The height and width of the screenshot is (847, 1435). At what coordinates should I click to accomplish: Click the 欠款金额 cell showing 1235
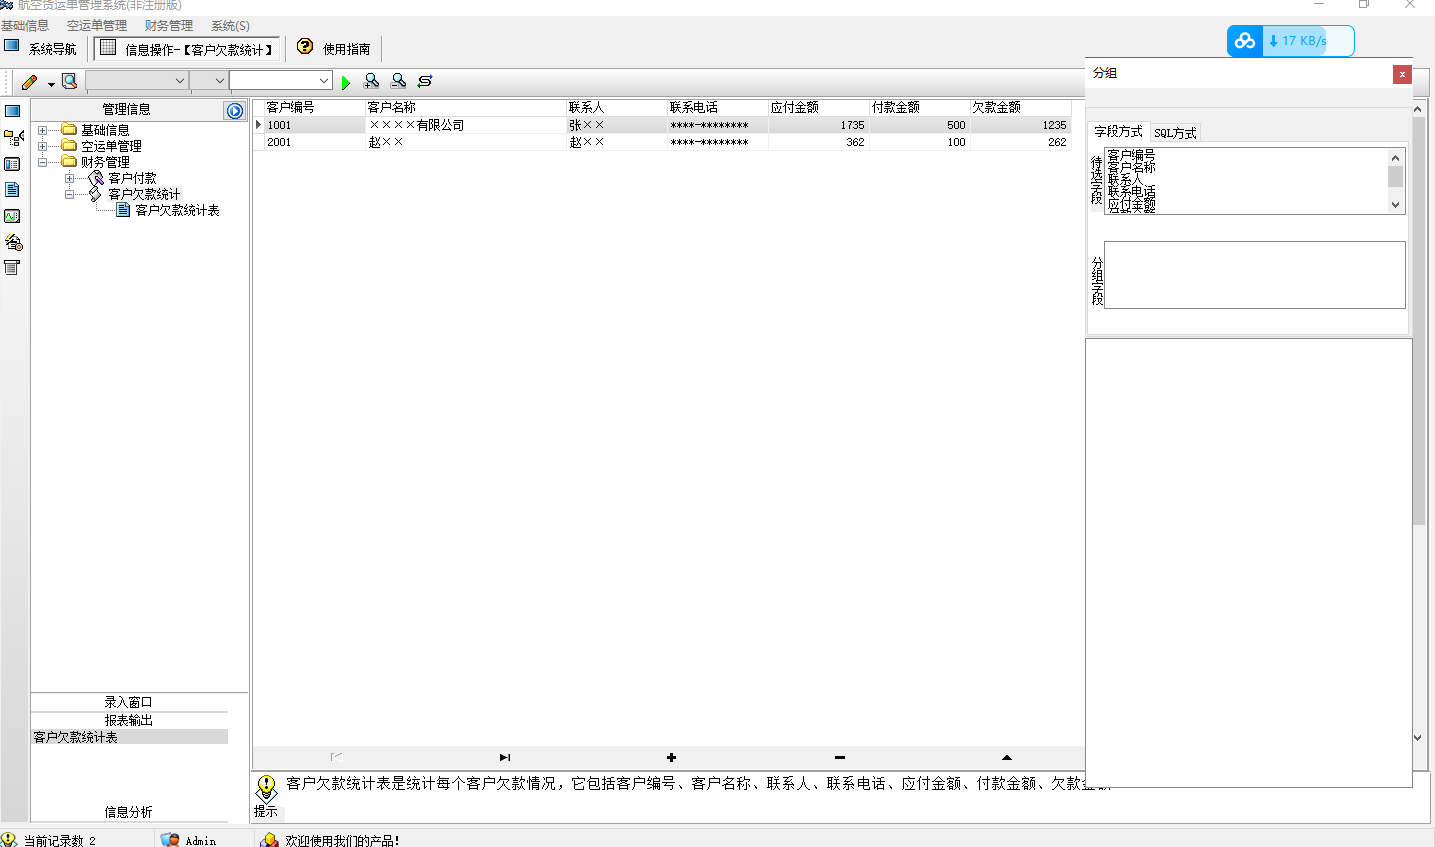(1020, 125)
